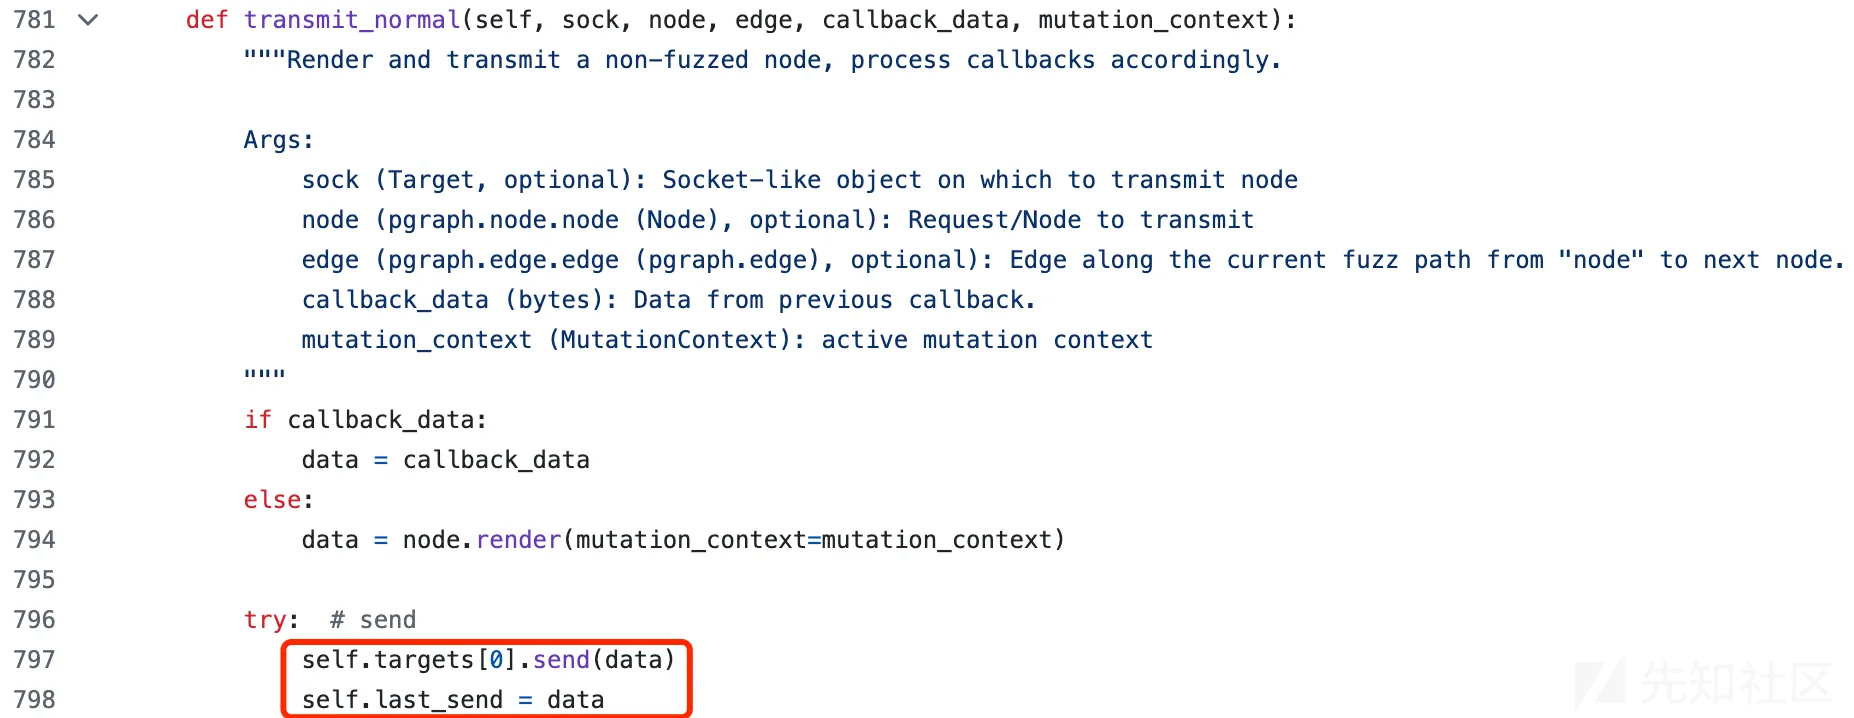This screenshot has width=1854, height=718.
Task: Click the 'Args:' docstring heading
Action: pos(279,140)
